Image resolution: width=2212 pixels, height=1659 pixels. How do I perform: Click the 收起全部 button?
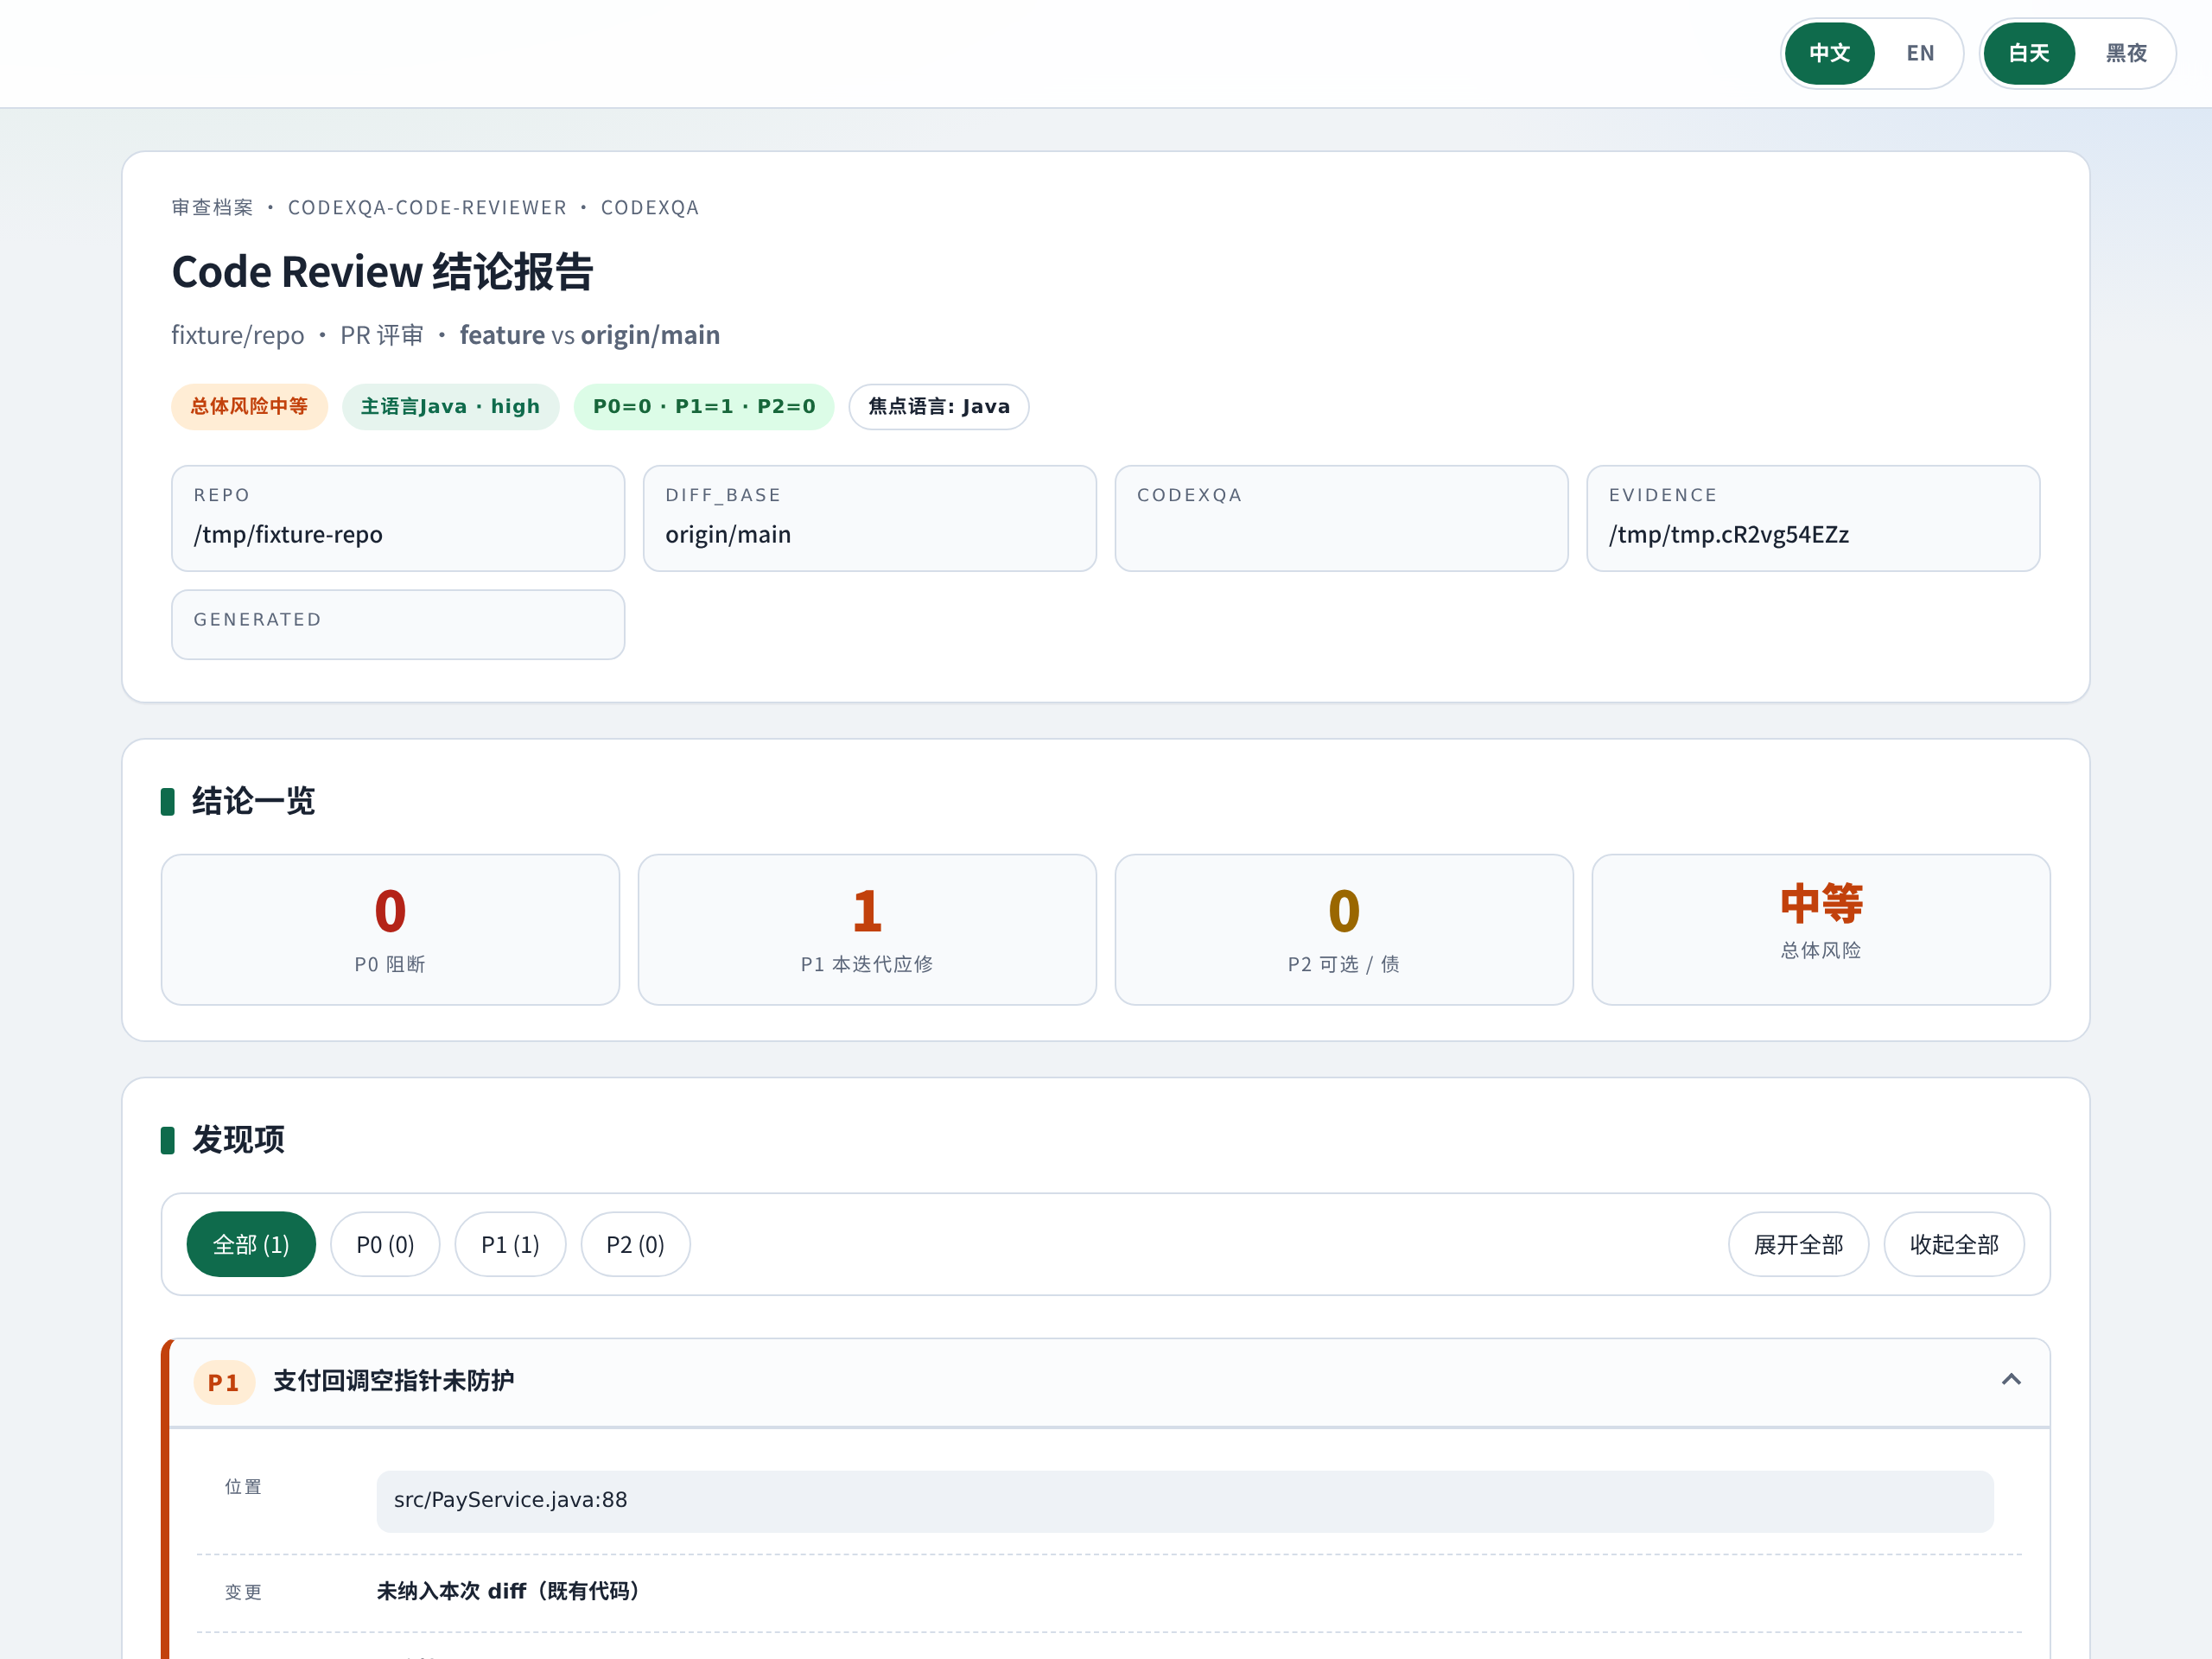(1954, 1244)
